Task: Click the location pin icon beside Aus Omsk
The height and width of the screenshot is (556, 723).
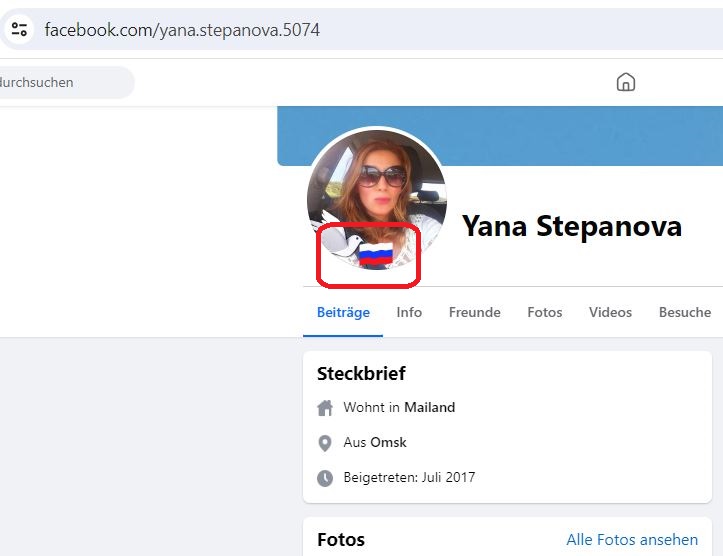Action: (x=325, y=443)
